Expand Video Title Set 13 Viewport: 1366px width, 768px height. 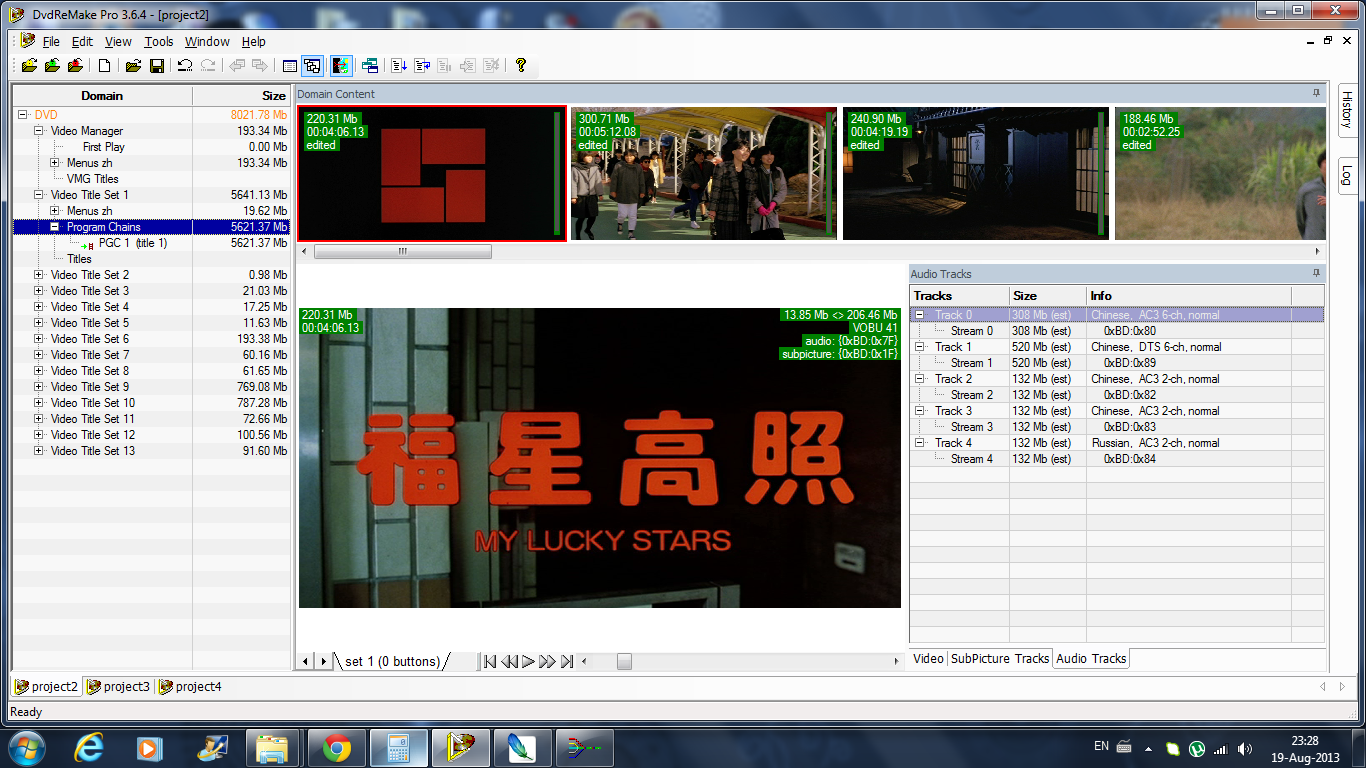pyautogui.click(x=39, y=451)
